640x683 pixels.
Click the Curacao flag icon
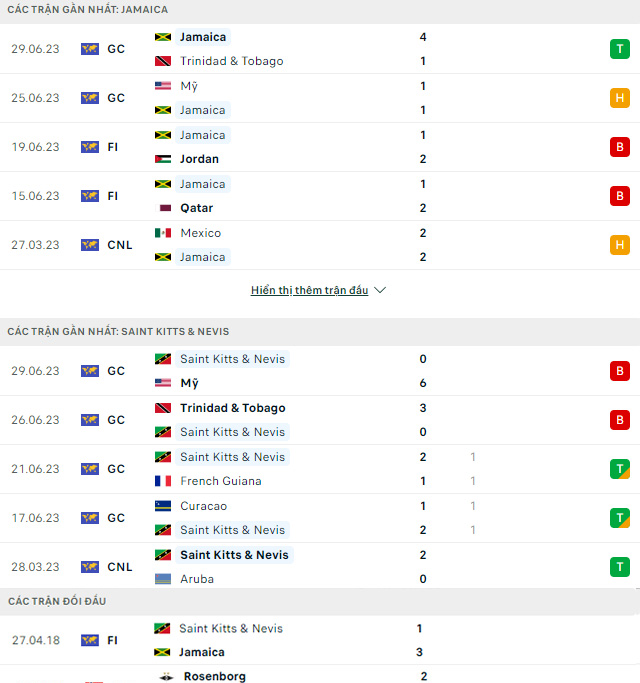coord(162,506)
